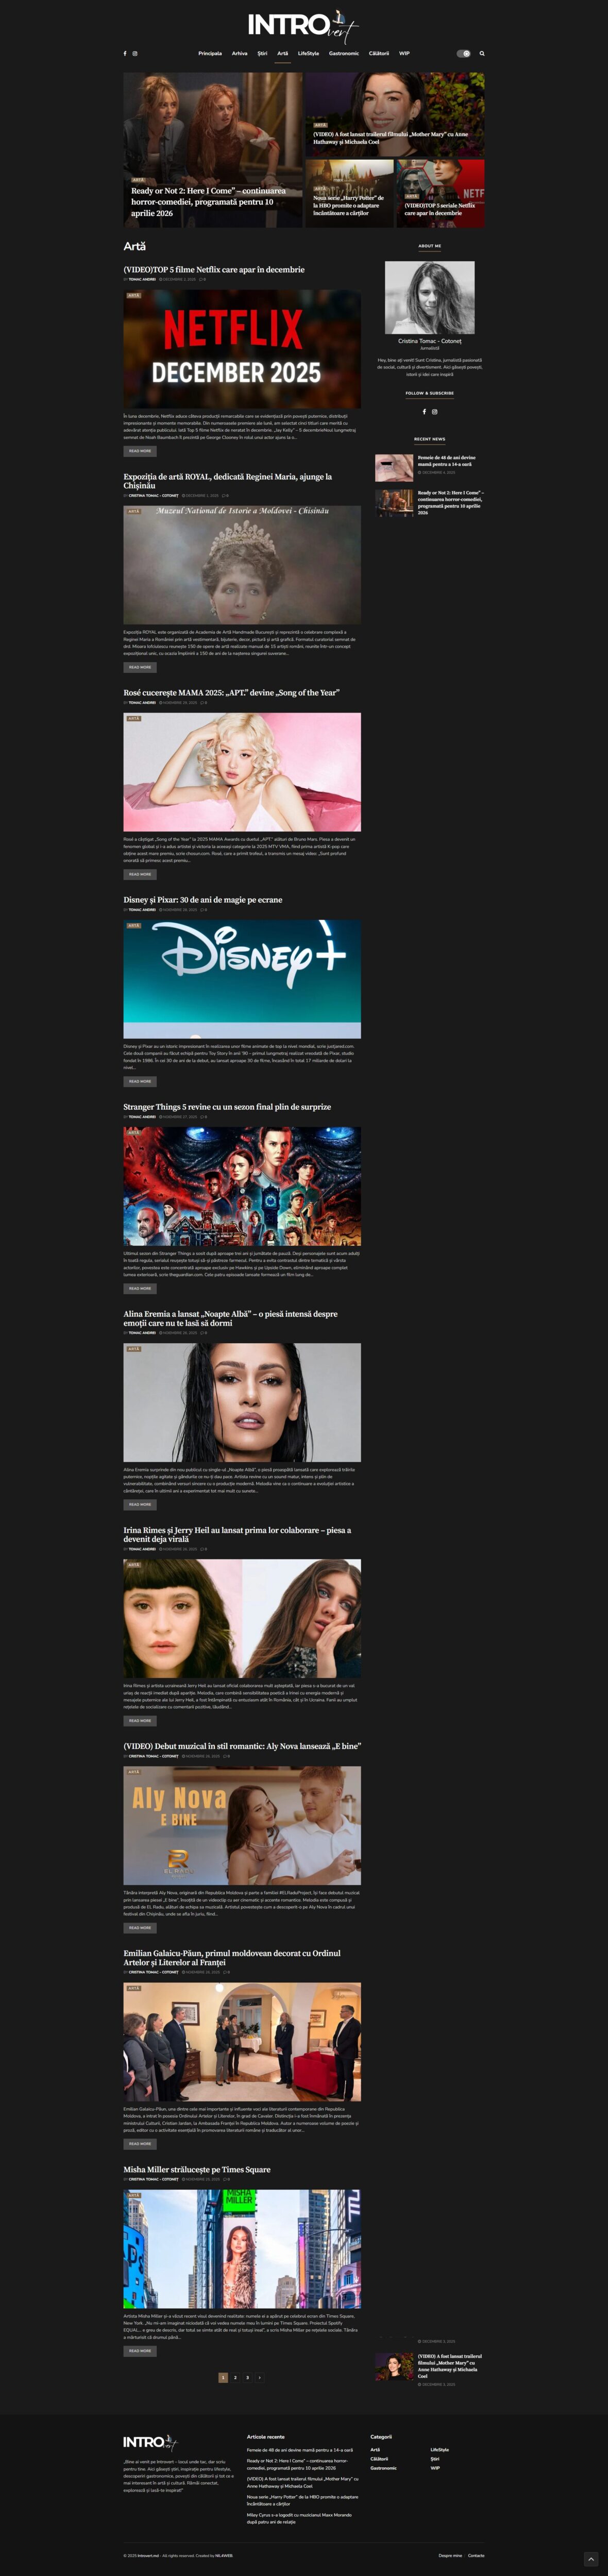Viewport: 608px width, 2576px height.
Task: Open sidebar Facebook icon under Follow & Subscribe
Action: 424,411
